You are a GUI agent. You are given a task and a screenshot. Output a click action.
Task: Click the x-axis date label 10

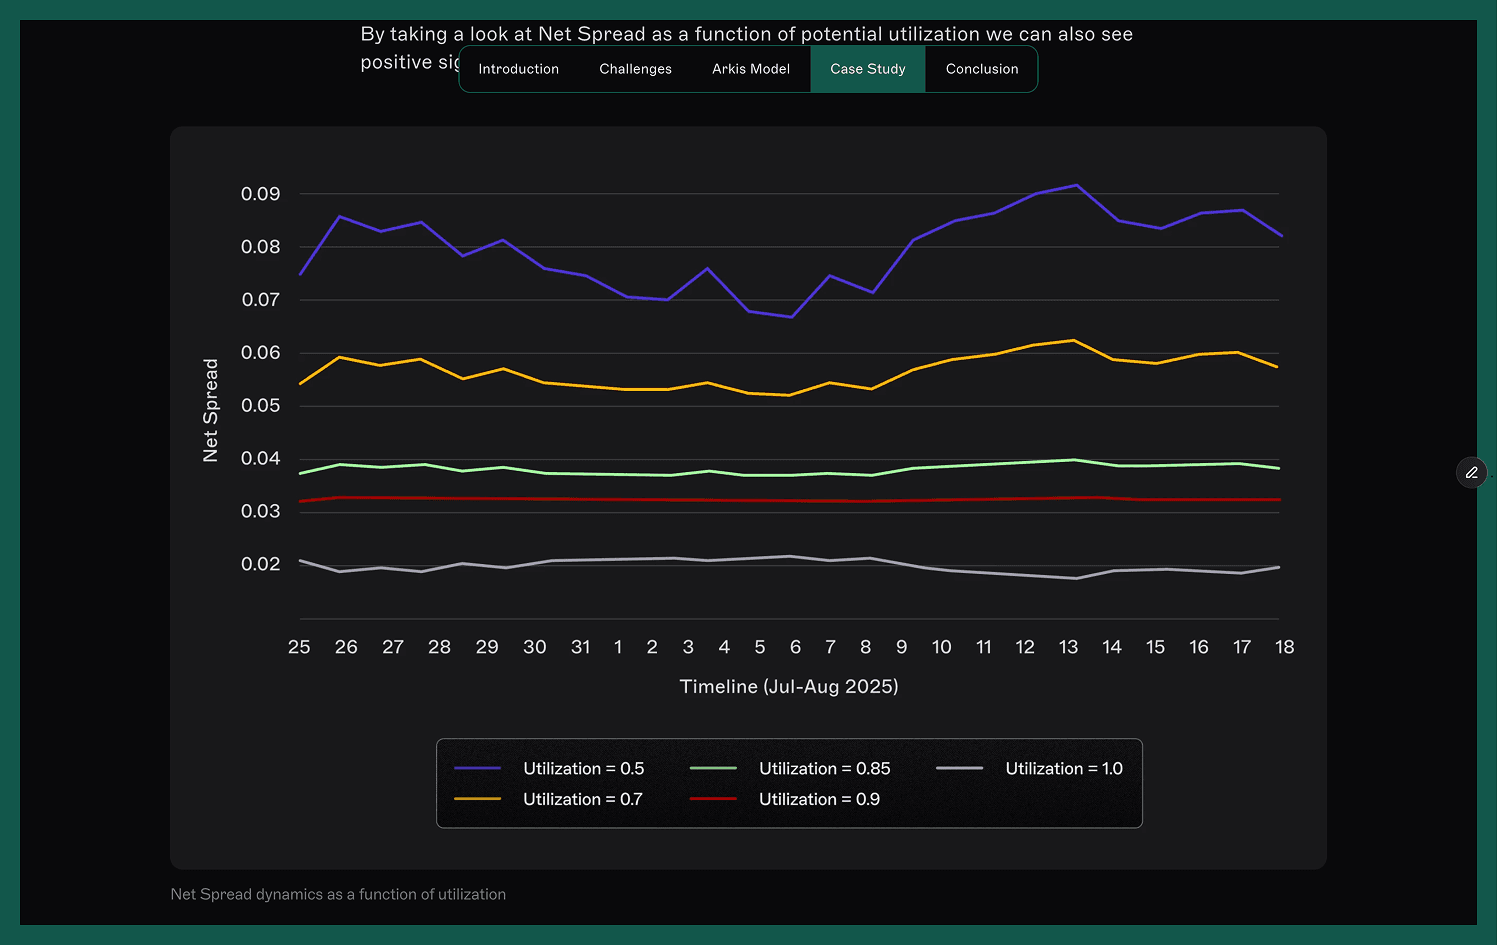(x=941, y=647)
